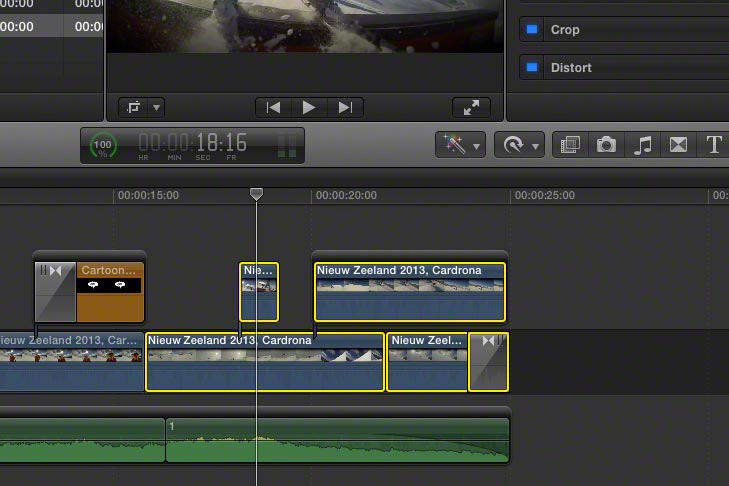Start playback with the Play button
Image resolution: width=729 pixels, height=486 pixels.
(309, 108)
